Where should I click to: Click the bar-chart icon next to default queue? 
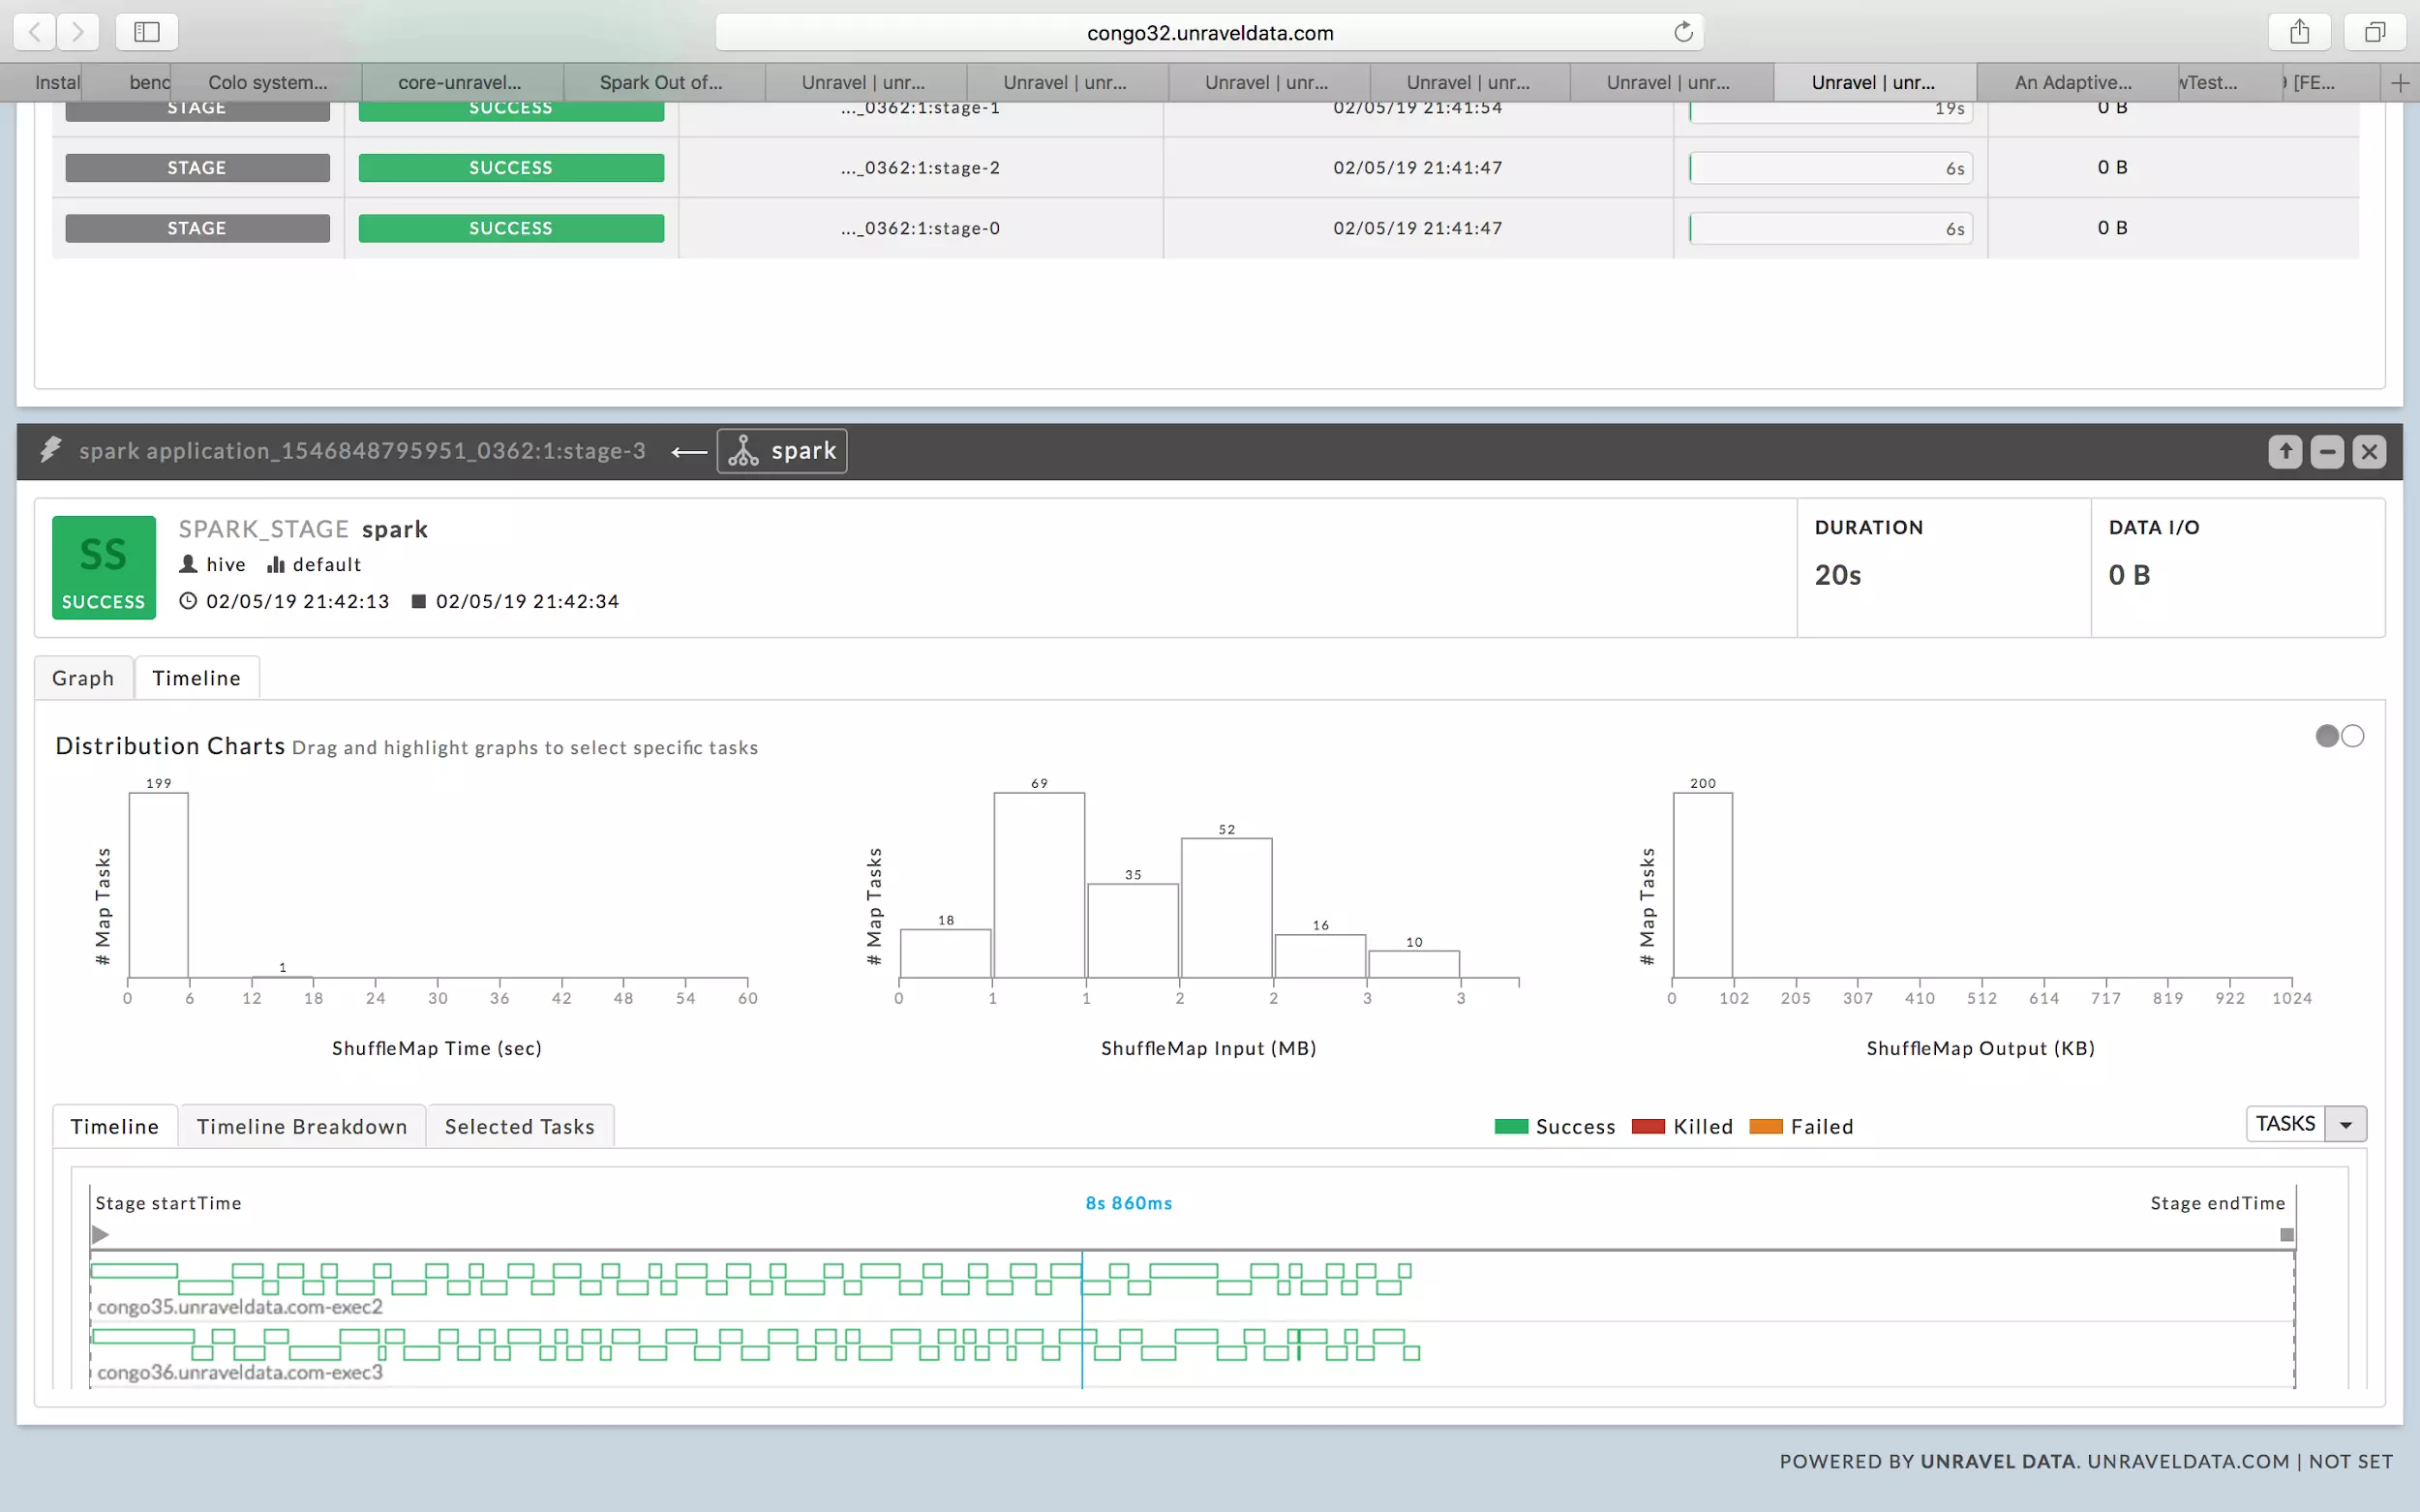point(276,564)
